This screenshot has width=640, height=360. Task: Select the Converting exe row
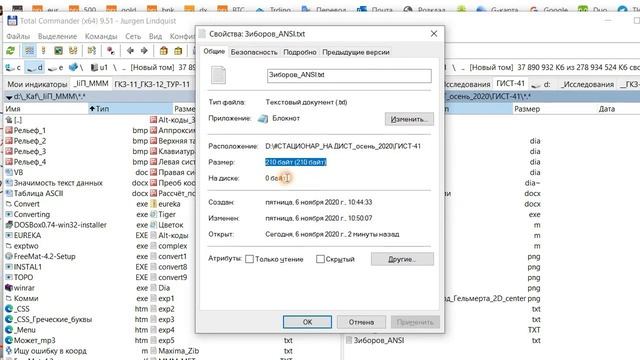pos(32,214)
